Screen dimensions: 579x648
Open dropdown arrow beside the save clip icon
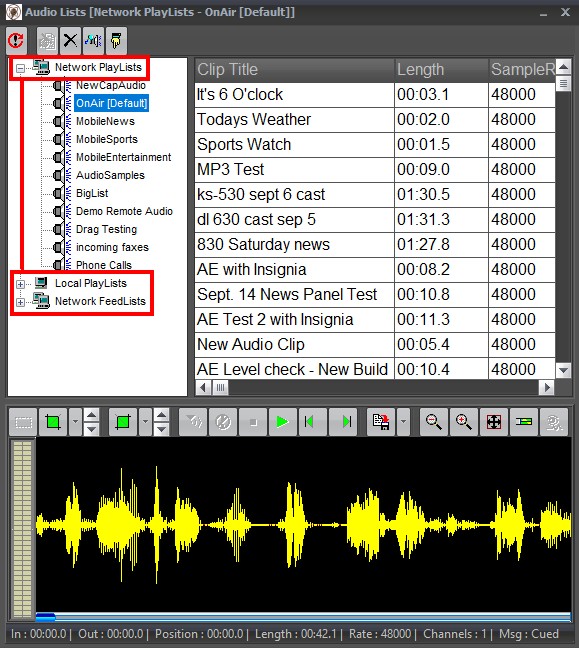(x=403, y=422)
